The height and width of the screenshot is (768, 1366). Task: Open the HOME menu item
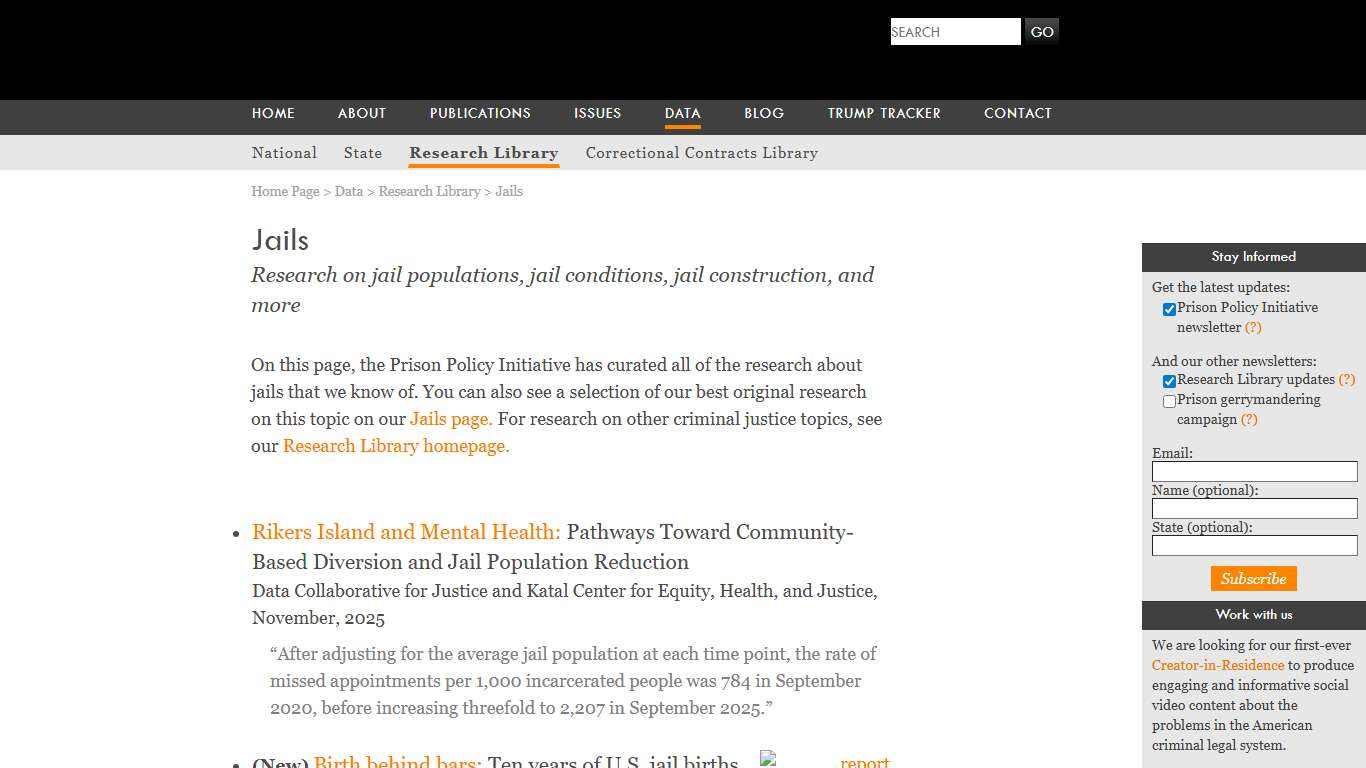273,113
